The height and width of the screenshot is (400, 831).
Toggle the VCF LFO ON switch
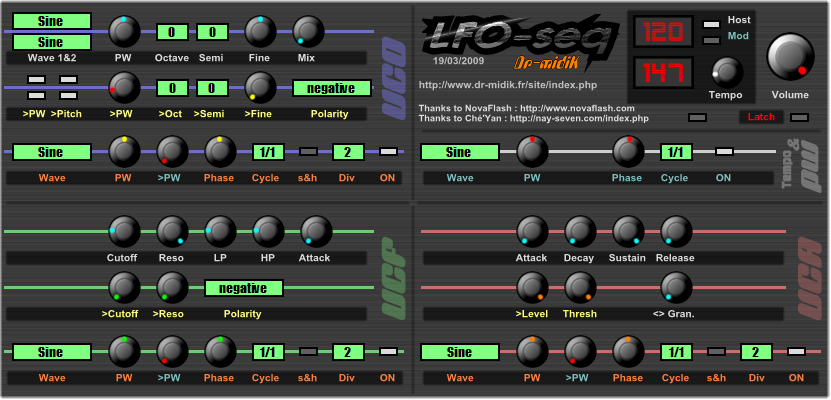point(388,351)
